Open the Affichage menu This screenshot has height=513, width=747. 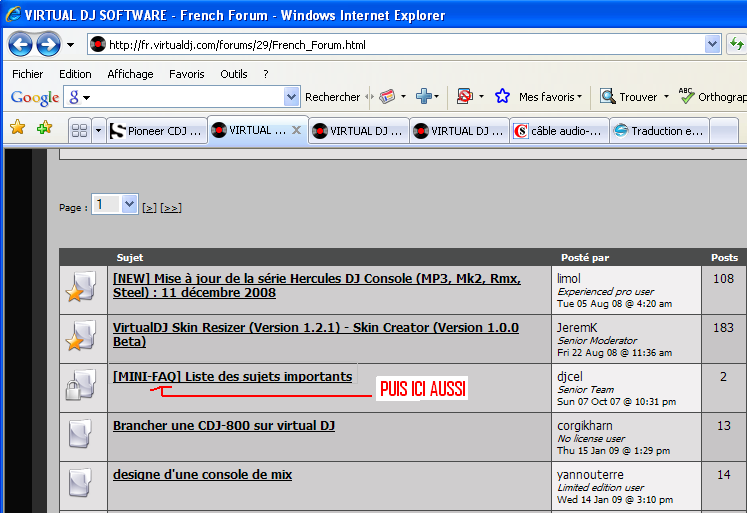(x=130, y=74)
